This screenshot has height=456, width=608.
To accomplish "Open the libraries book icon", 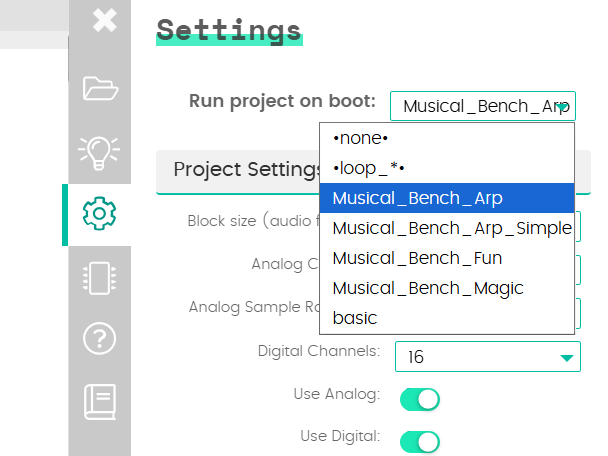I will pos(100,400).
